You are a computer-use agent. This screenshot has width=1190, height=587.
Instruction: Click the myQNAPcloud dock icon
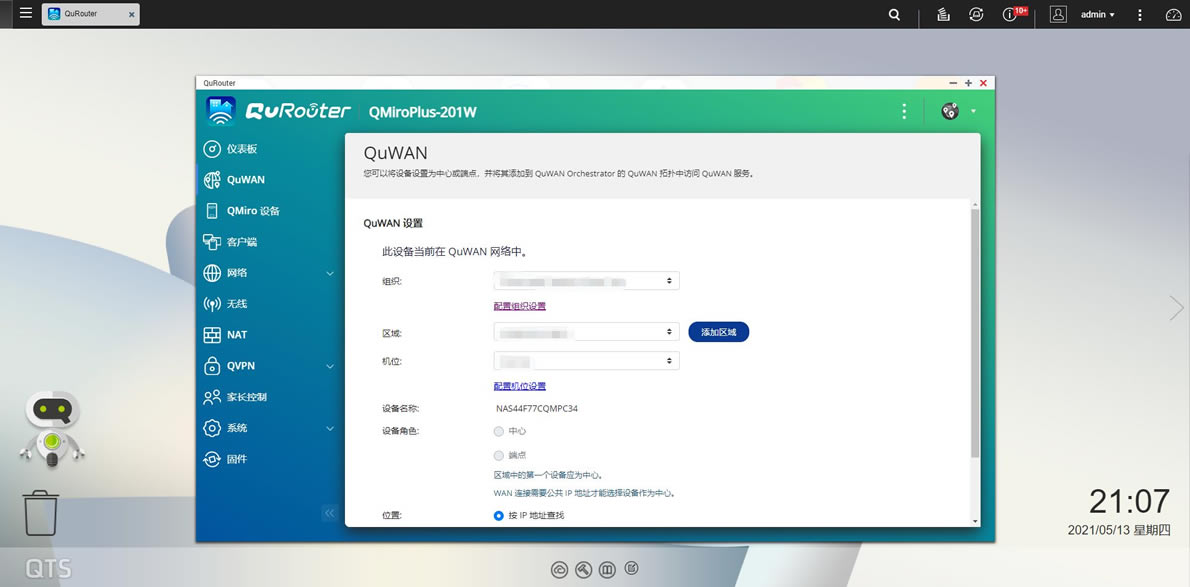point(559,569)
